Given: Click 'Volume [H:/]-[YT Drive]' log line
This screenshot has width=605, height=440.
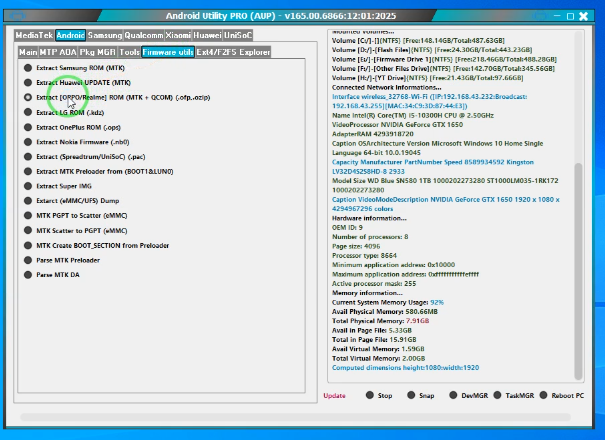Looking at the screenshot, I should click(428, 78).
